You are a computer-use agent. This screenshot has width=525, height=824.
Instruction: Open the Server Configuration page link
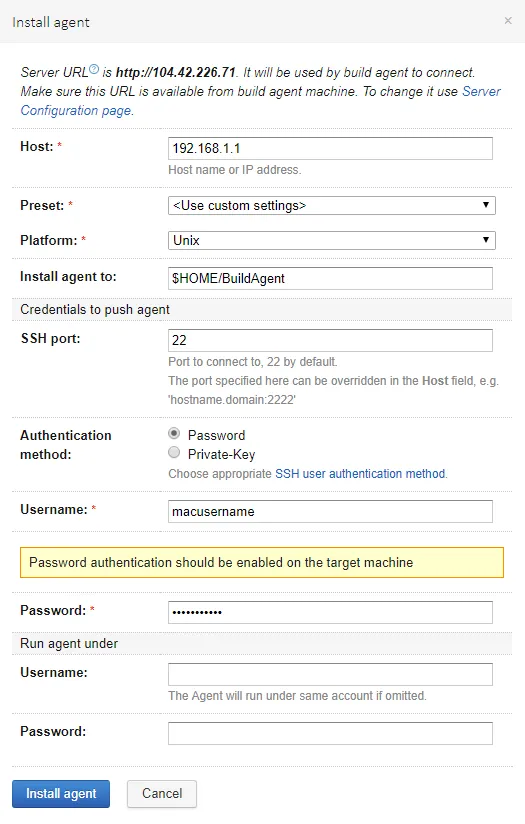(x=261, y=101)
